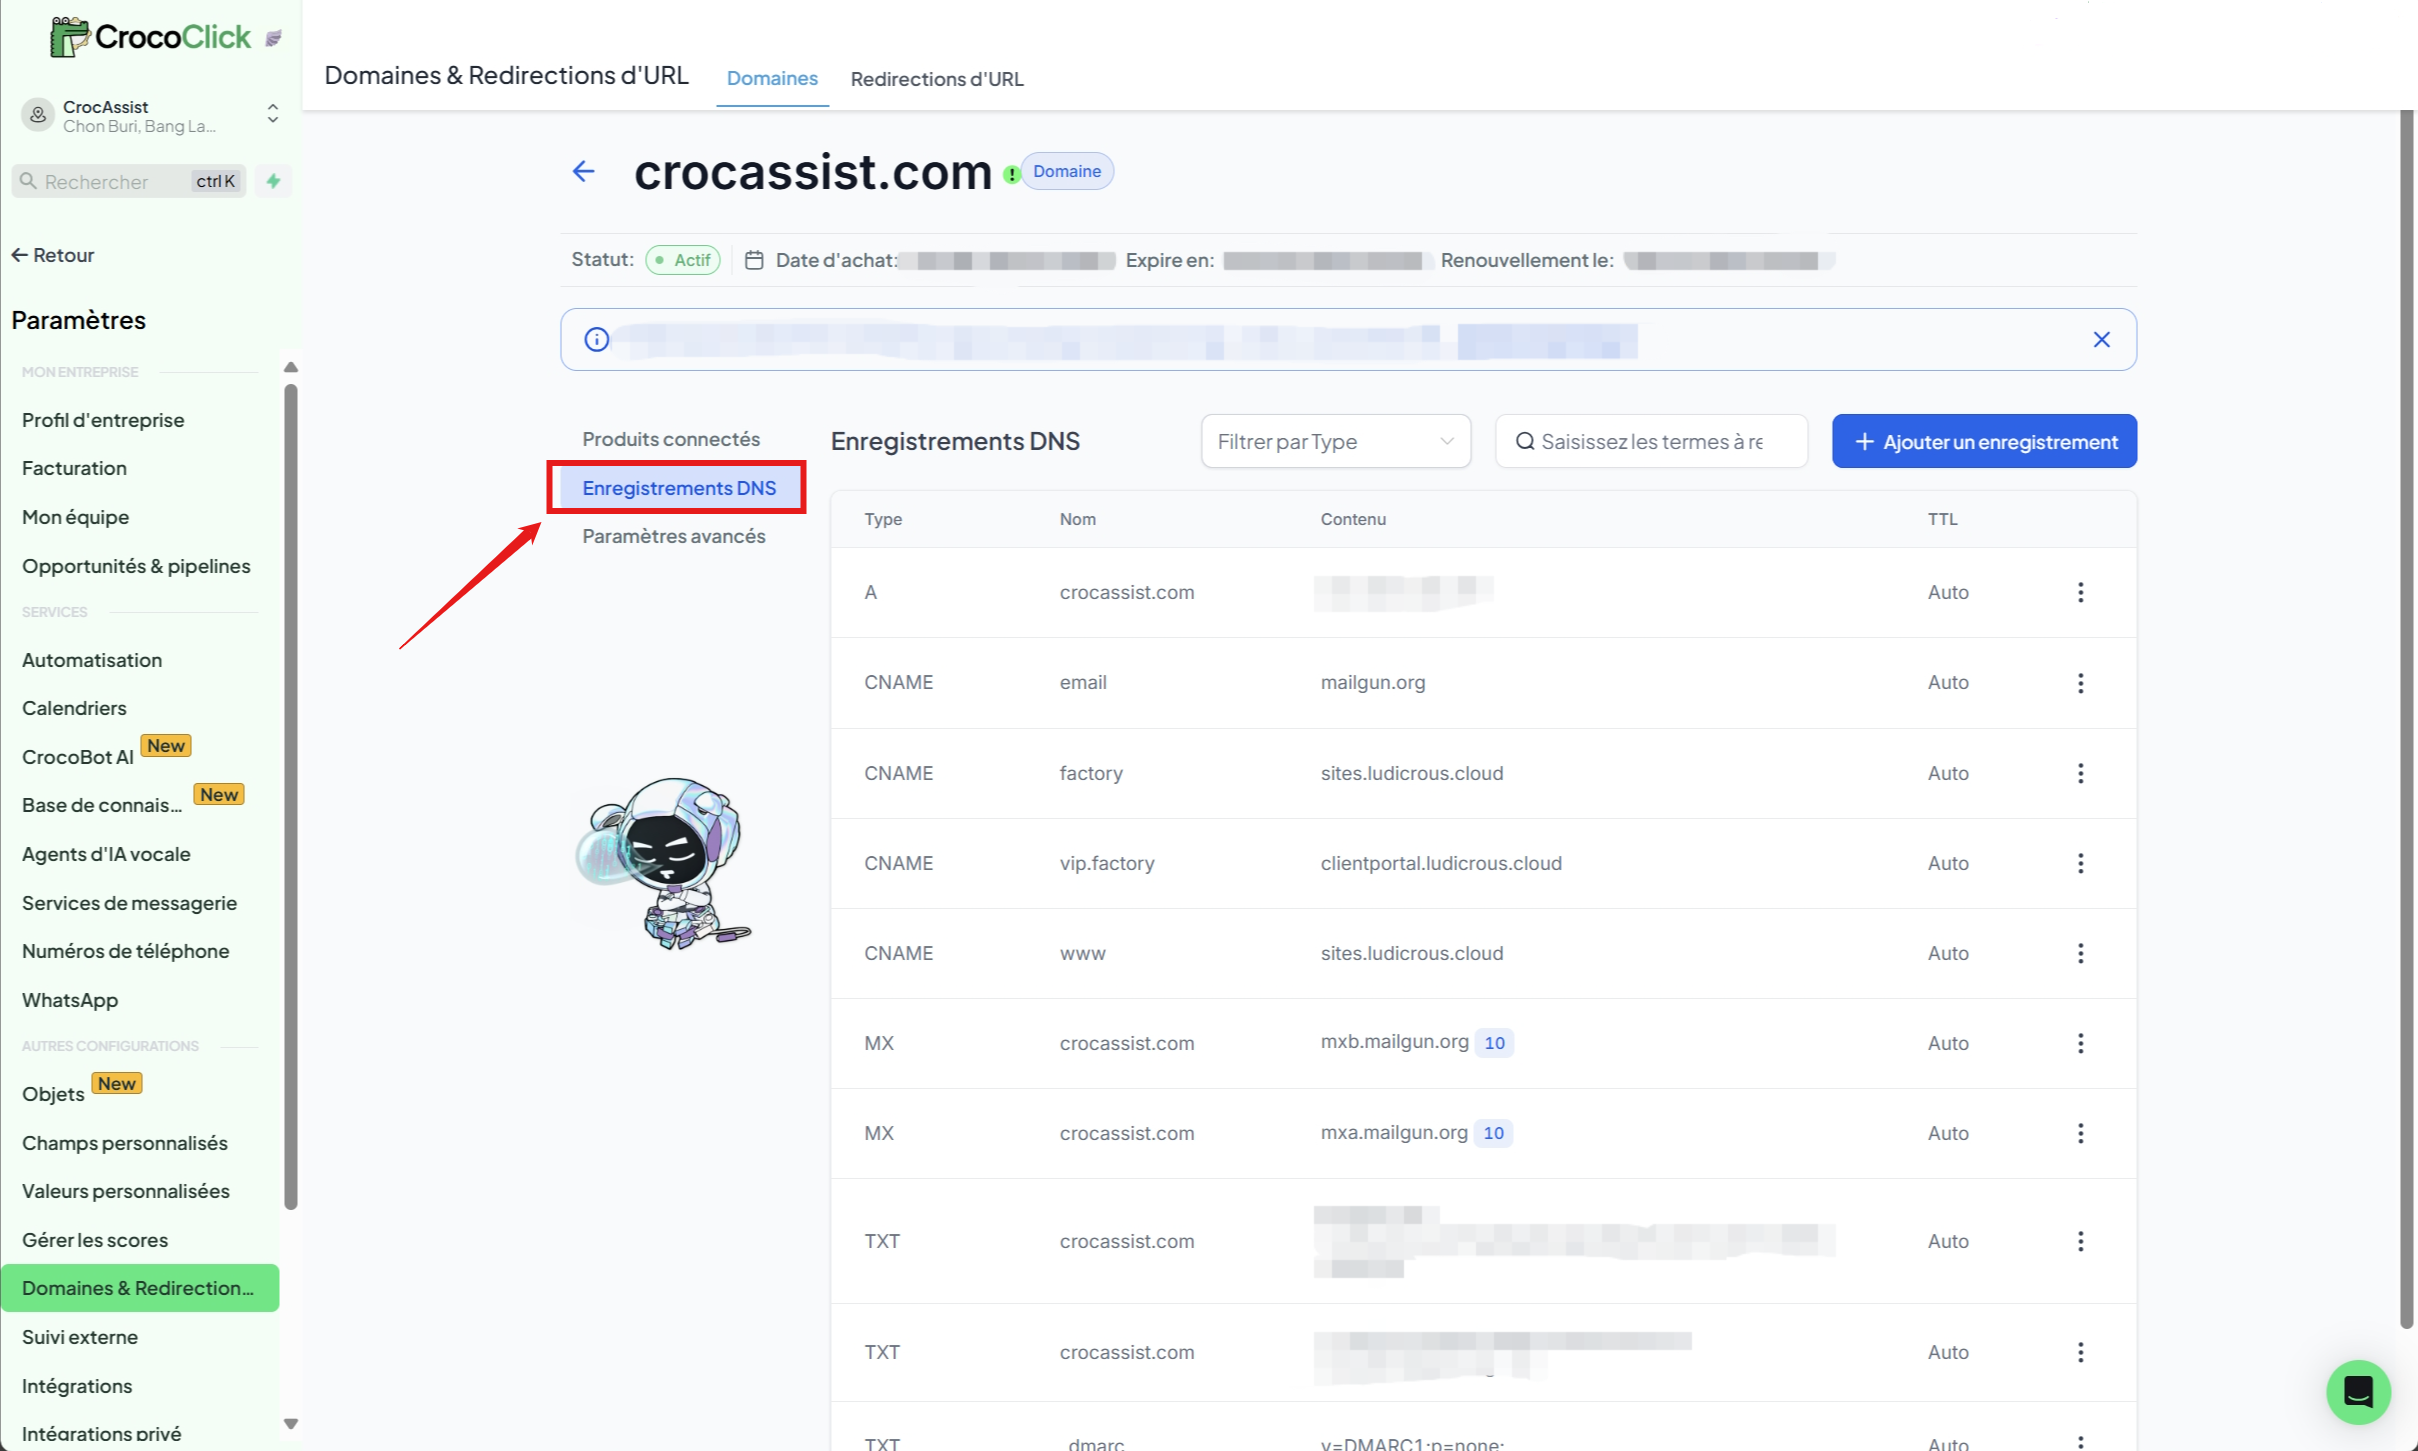
Task: Click the green status alert icon beside domain name
Action: coord(1011,174)
